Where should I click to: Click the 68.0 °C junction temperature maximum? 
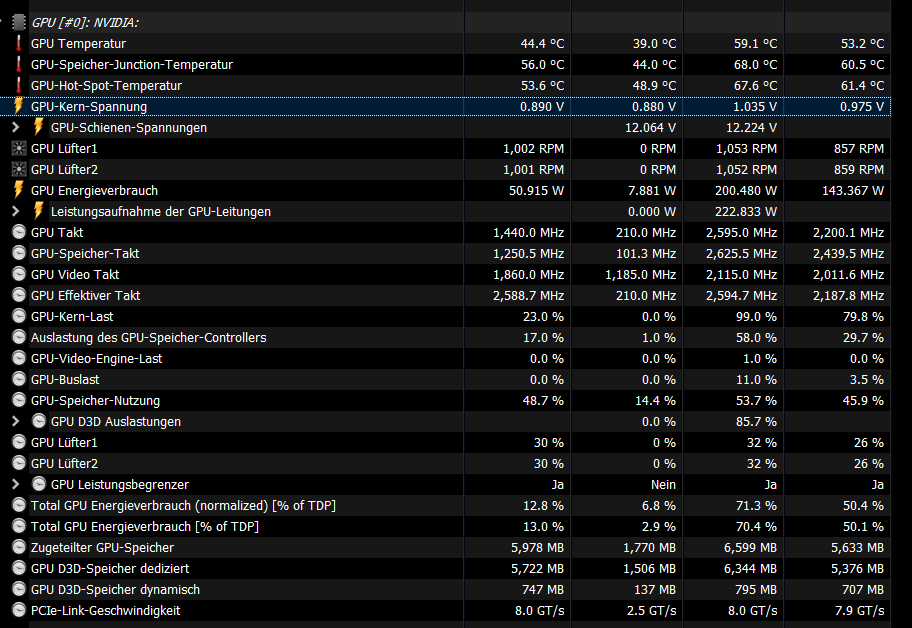point(755,65)
